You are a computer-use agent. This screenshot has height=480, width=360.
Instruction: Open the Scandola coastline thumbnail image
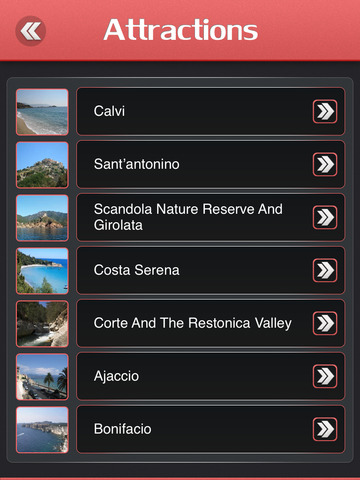click(x=42, y=218)
